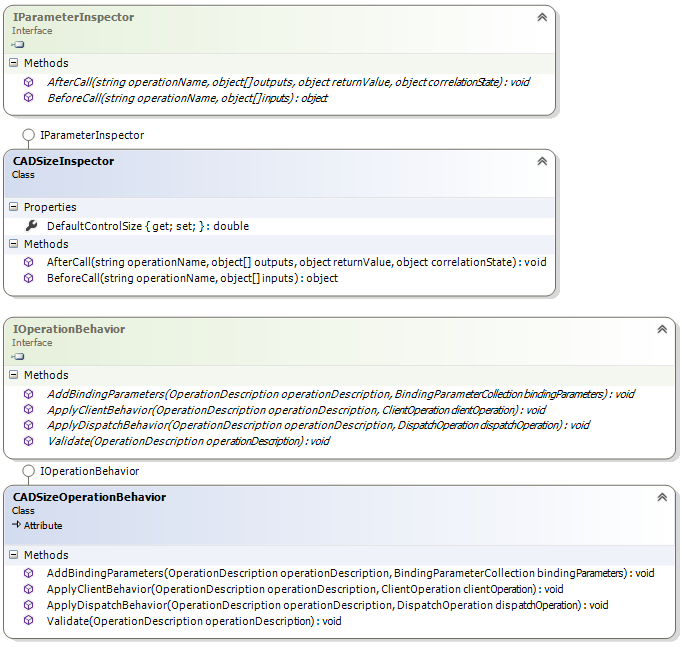
Task: Click AfterCall method cube icon in IParameterInspector
Action: pos(29,82)
